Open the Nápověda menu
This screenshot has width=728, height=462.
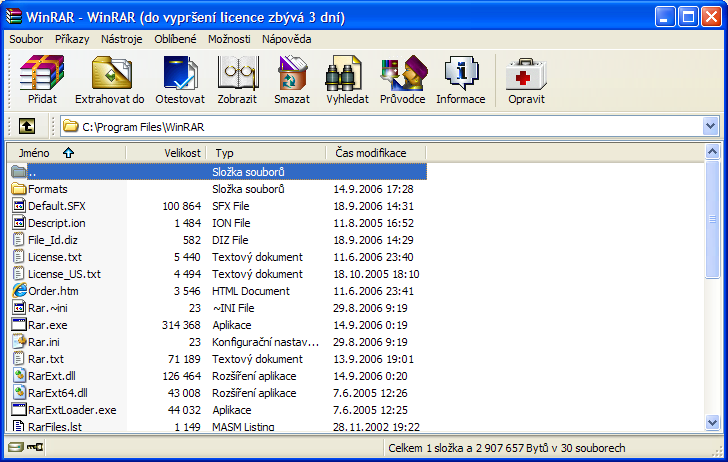point(286,39)
